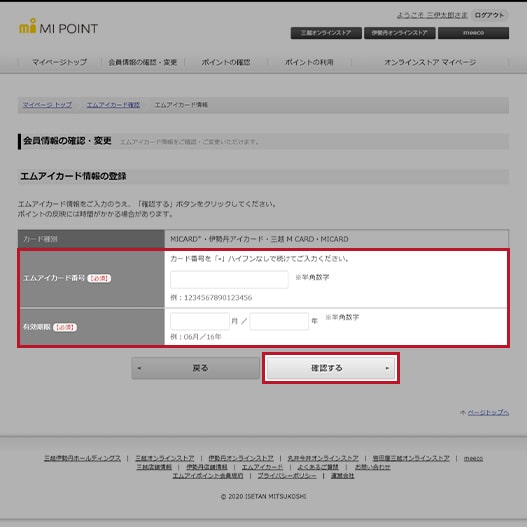Go to マイページトップ navigation tab

pyautogui.click(x=59, y=62)
